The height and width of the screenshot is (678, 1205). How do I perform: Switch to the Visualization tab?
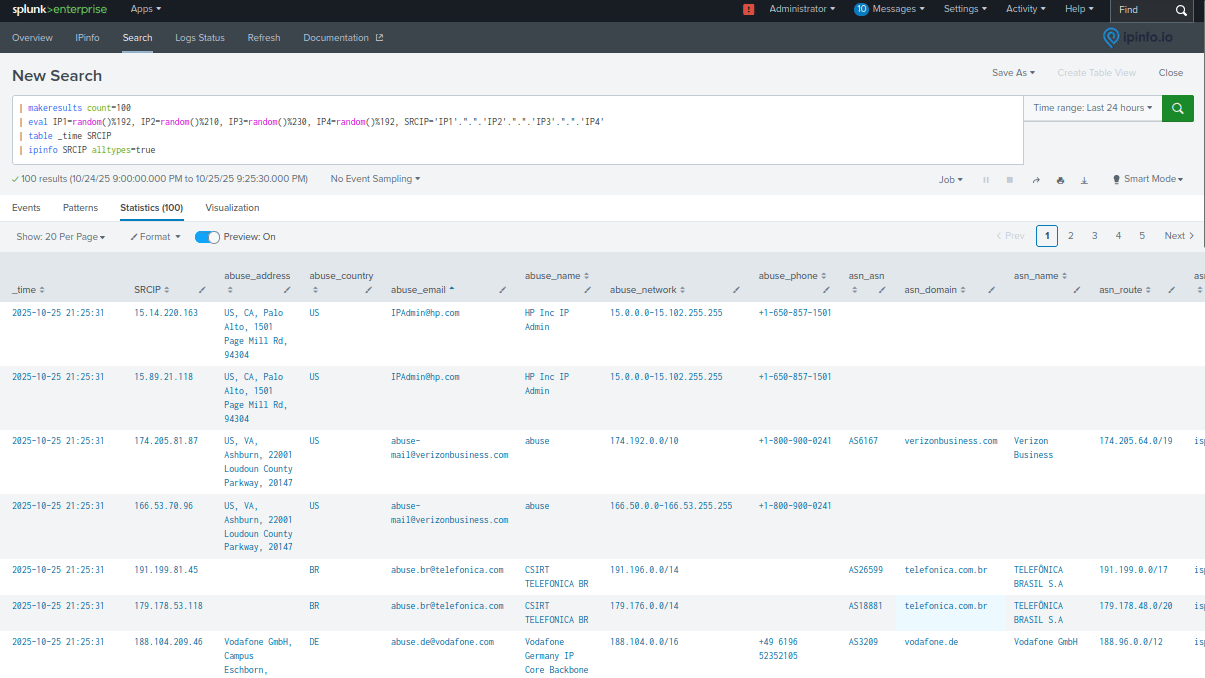point(231,207)
